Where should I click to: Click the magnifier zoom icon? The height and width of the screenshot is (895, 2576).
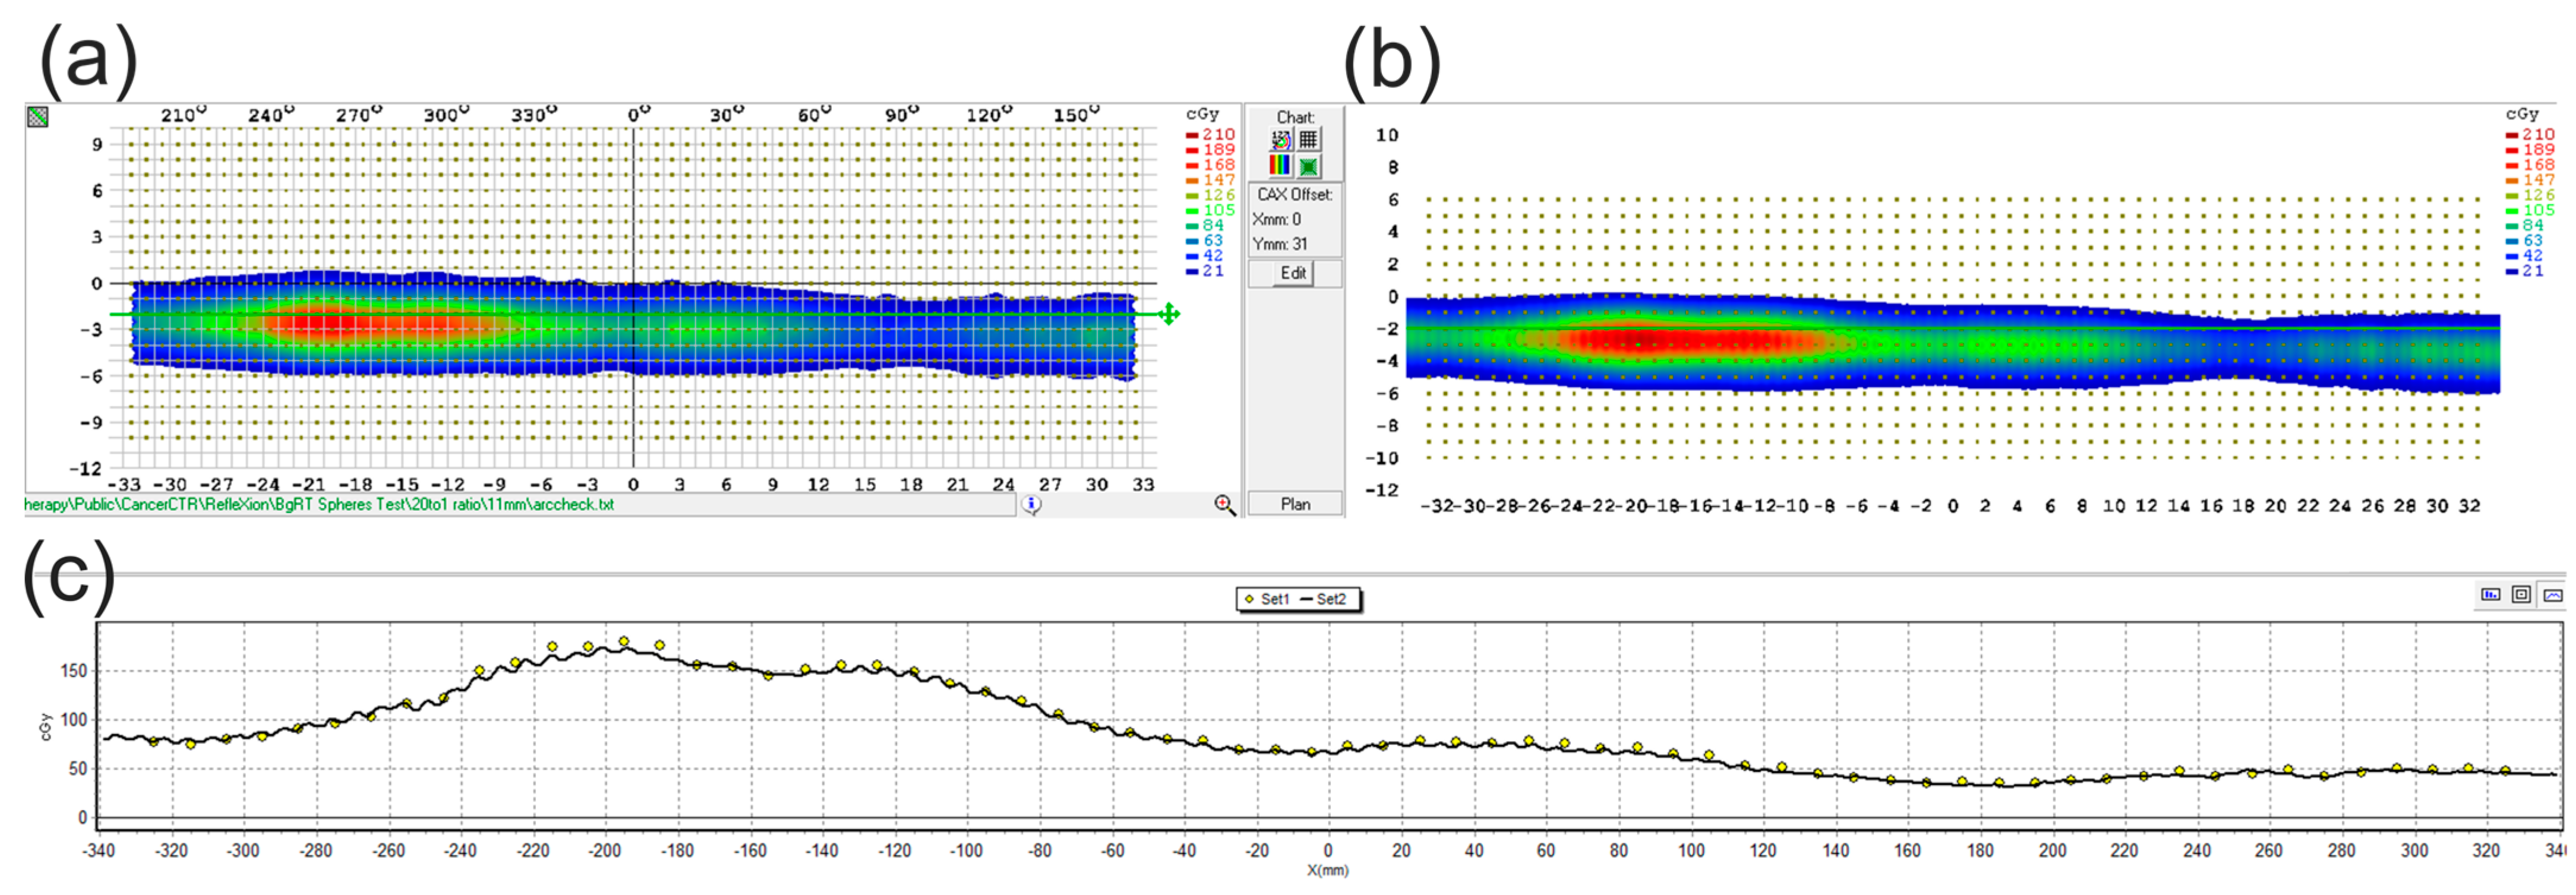(1225, 506)
